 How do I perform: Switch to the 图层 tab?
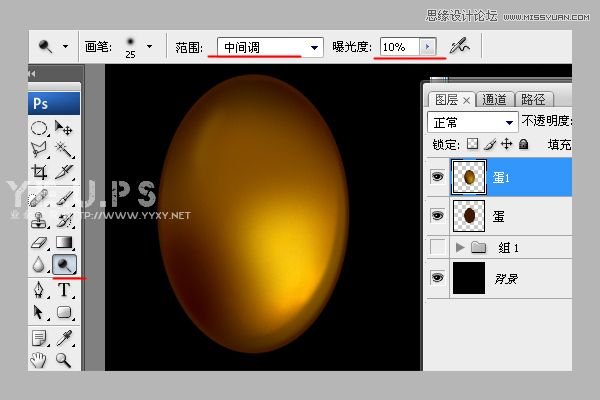[446, 100]
